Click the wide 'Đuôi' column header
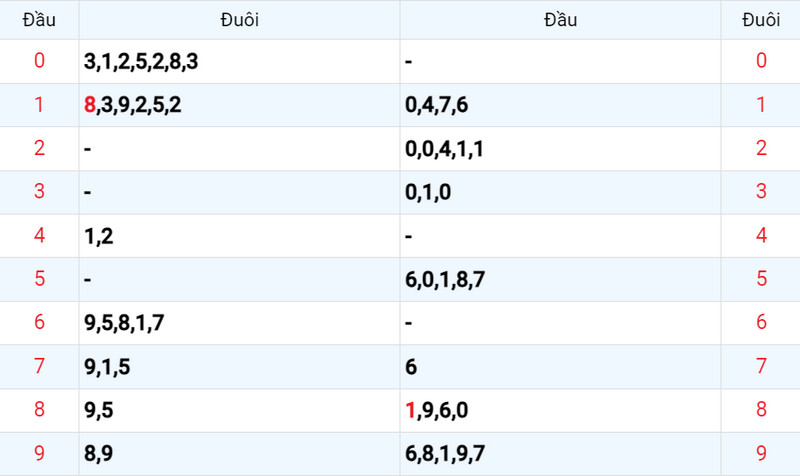This screenshot has width=800, height=476. point(239,20)
